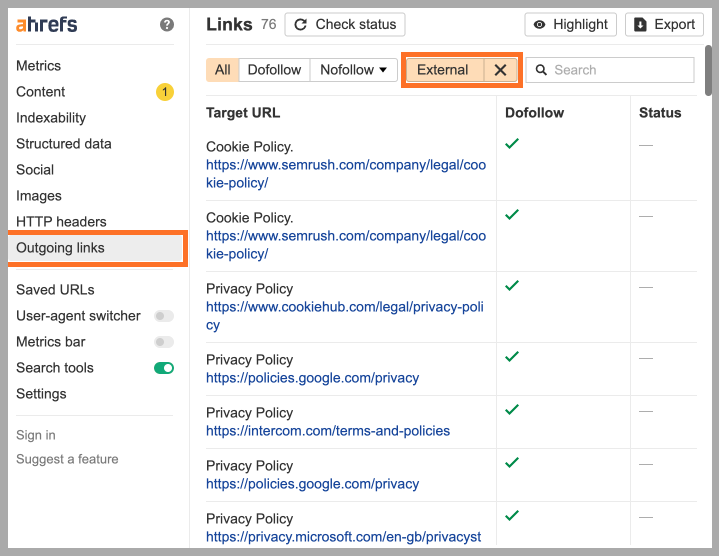719x556 pixels.
Task: Click the panel's vertical scrollbar
Action: (708, 70)
